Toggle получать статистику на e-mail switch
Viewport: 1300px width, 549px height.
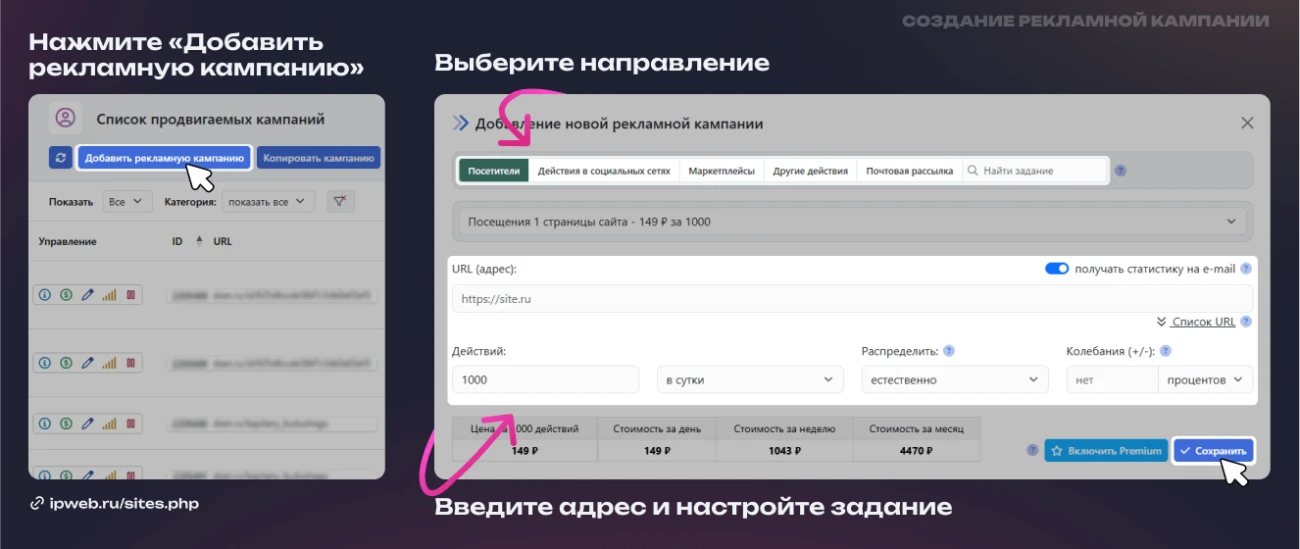(x=1056, y=269)
